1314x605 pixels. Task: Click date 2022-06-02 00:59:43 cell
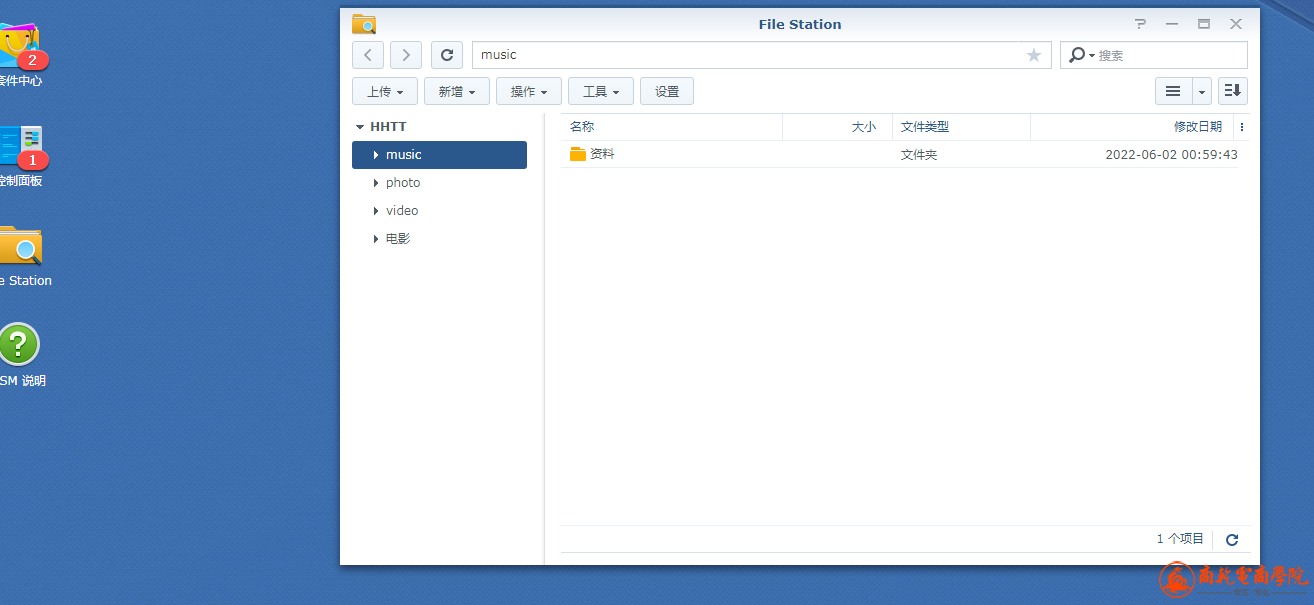click(1171, 155)
